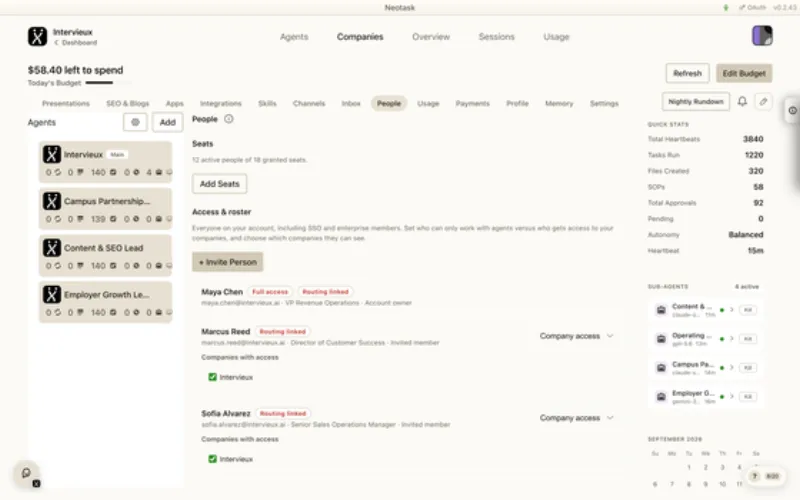The height and width of the screenshot is (500, 800).
Task: Click the Intervieux main agent avatar
Action: (52, 154)
